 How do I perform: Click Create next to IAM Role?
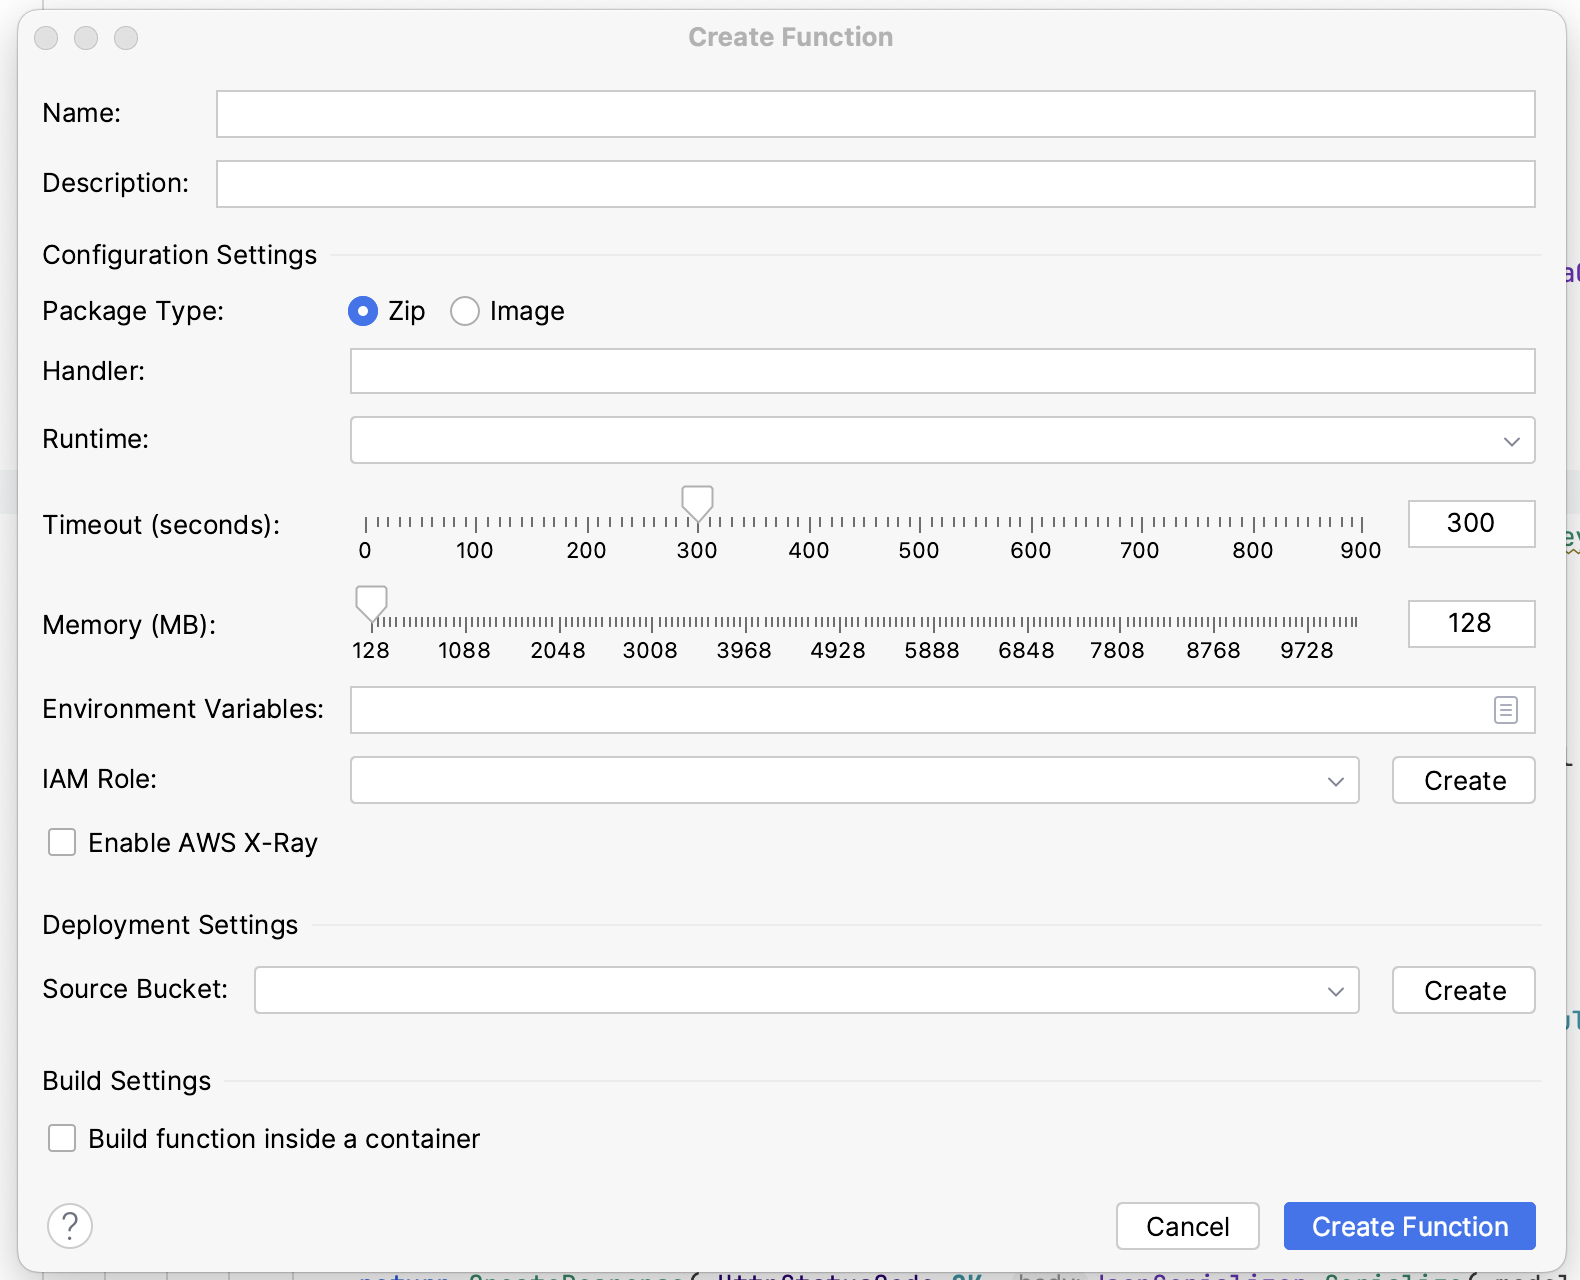coord(1464,780)
